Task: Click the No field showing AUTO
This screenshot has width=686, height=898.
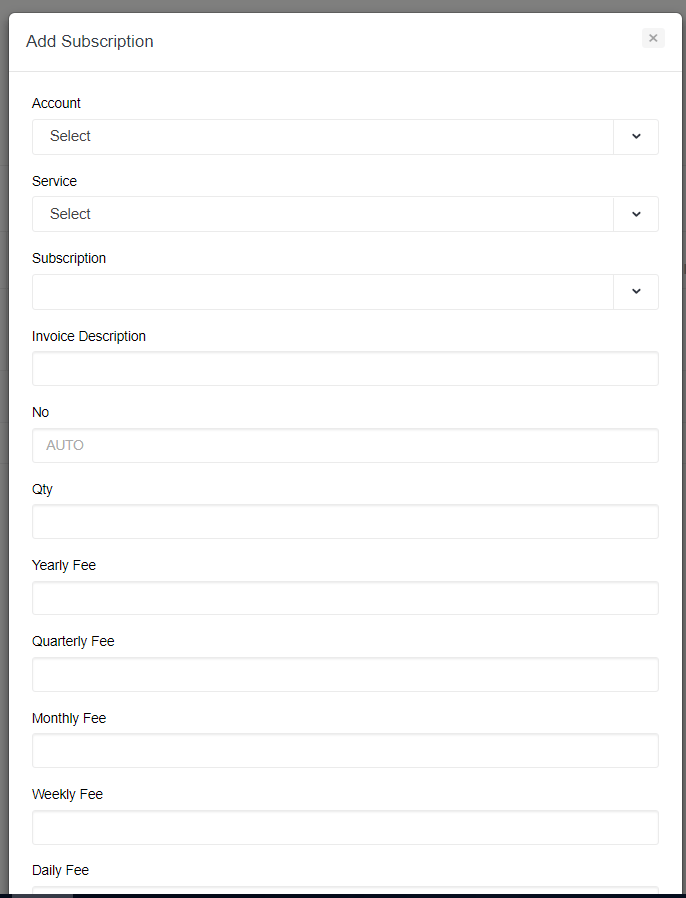Action: coord(345,445)
